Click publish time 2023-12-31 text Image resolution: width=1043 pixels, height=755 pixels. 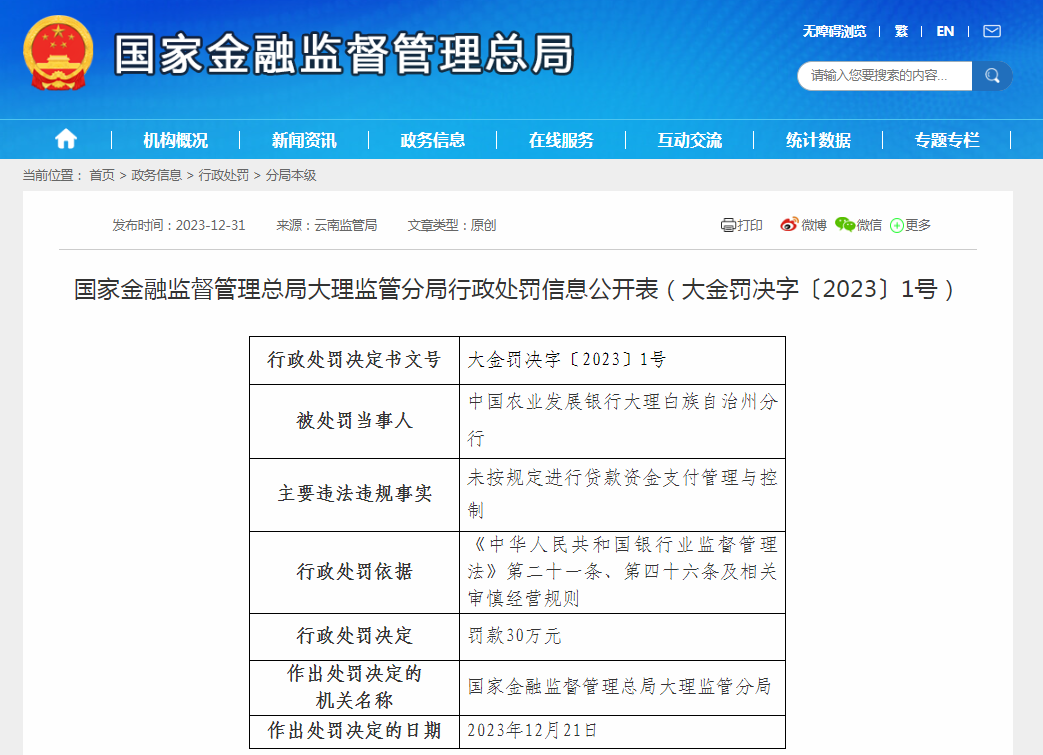click(179, 226)
